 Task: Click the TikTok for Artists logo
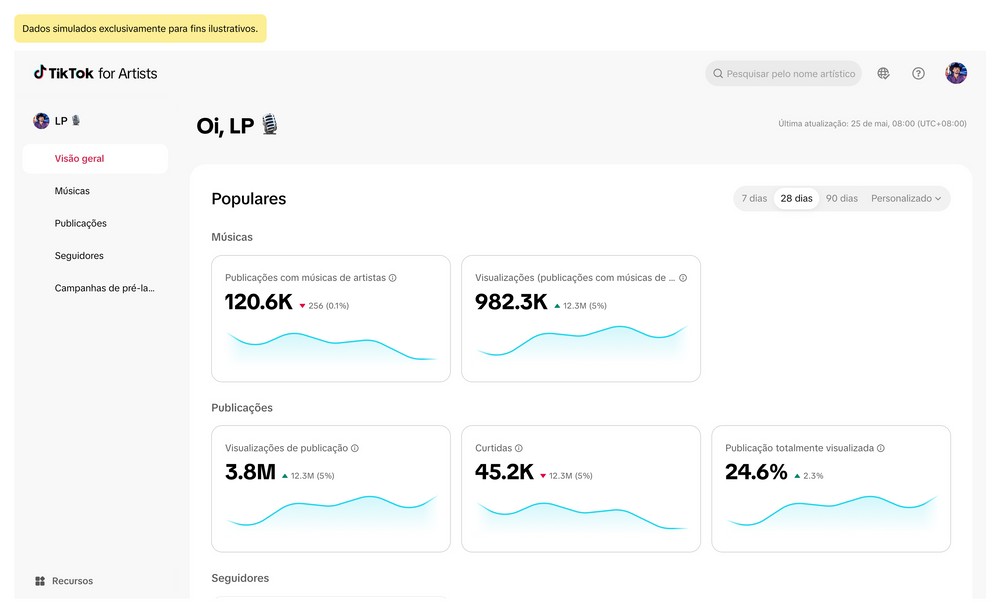[96, 73]
